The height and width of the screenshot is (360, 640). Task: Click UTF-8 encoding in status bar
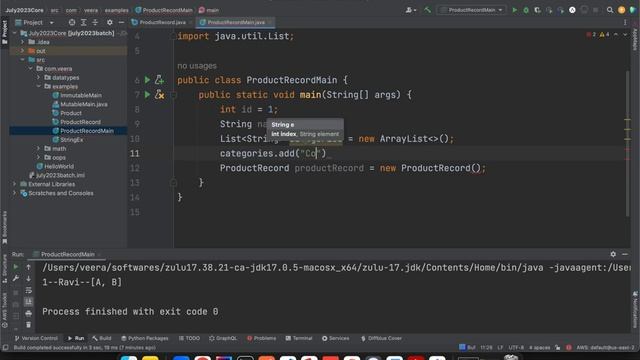[516, 348]
